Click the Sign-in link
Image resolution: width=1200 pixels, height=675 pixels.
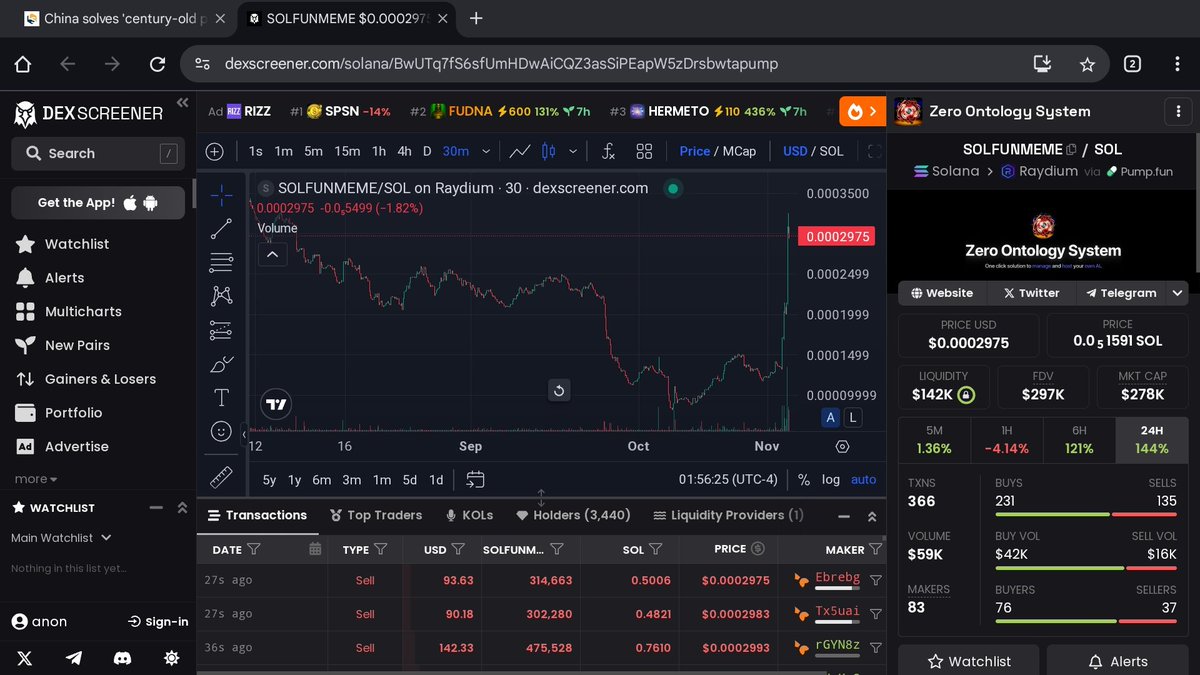158,621
